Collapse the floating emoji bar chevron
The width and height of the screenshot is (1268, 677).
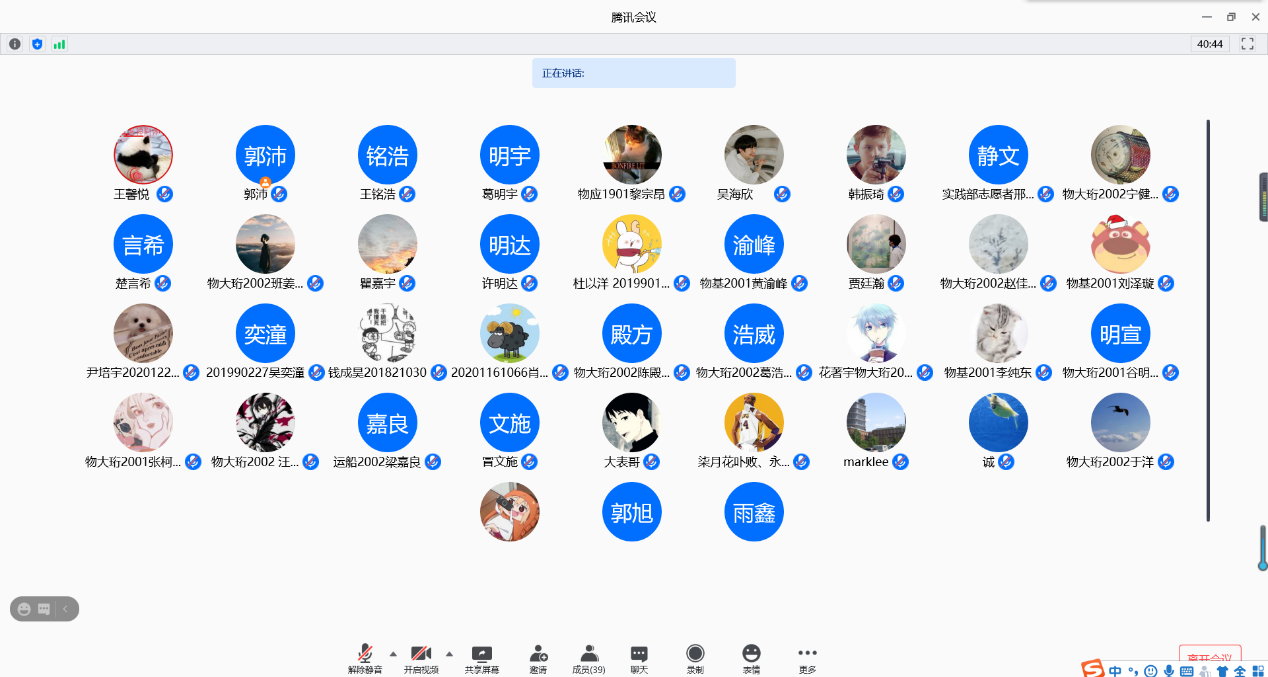coord(66,608)
